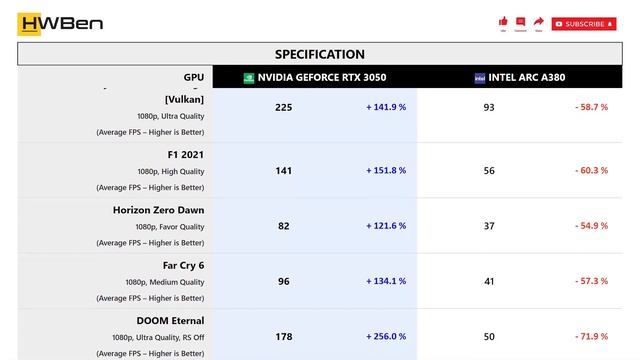Click the Horizon Zero Dawn row title
640x360 pixels.
point(158,210)
